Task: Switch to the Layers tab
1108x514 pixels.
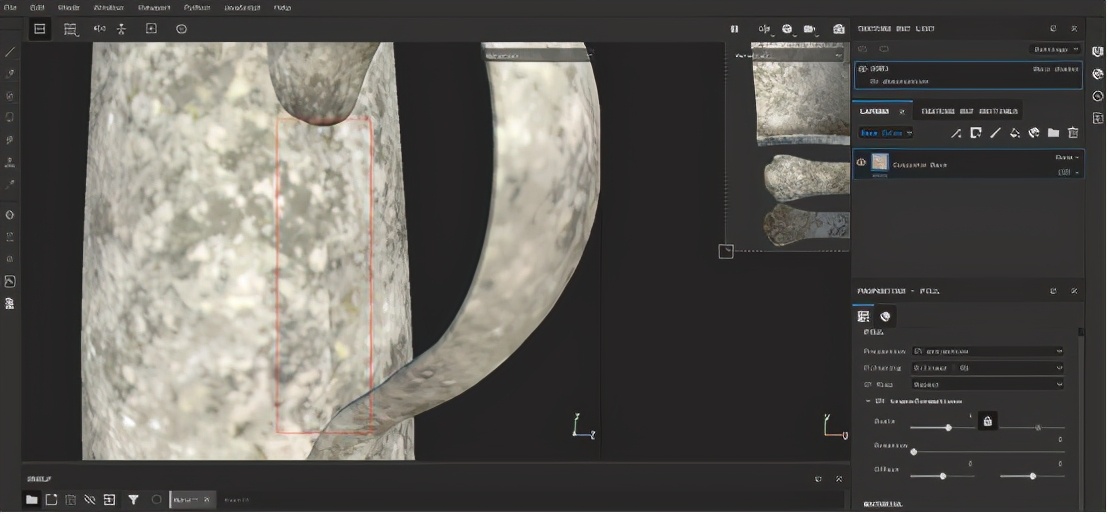Action: 875,111
